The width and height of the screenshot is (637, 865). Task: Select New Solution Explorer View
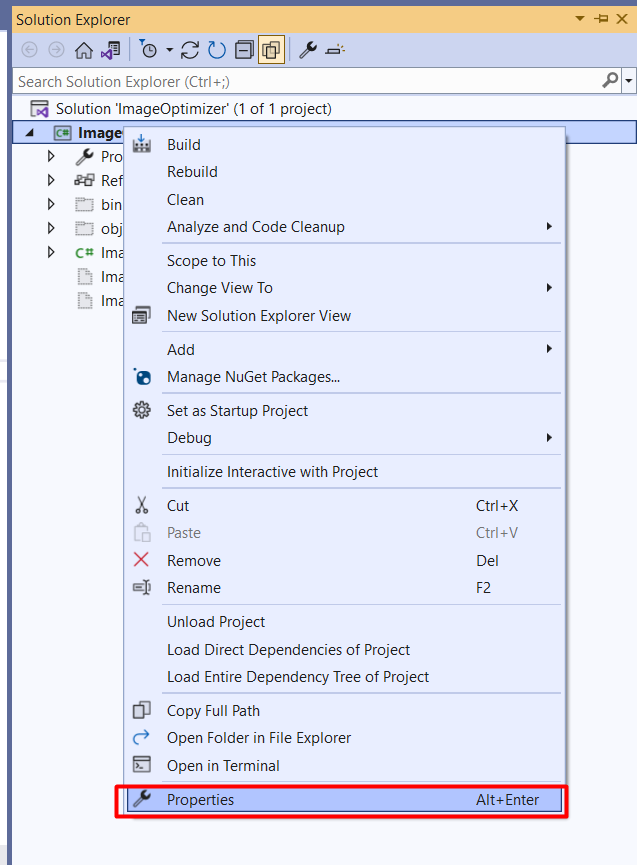(x=345, y=316)
